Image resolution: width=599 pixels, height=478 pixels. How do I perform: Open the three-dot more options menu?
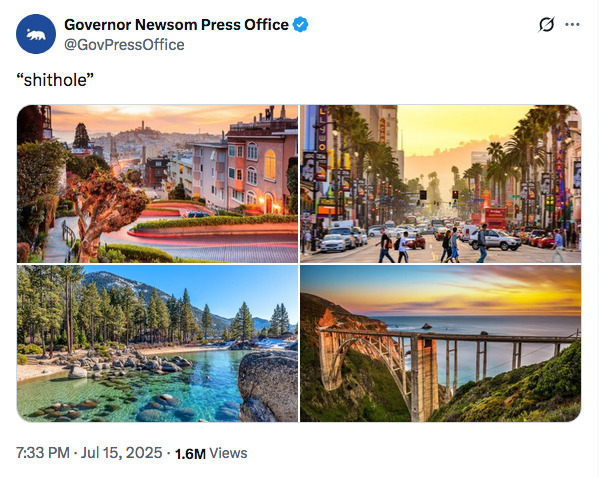coord(572,24)
